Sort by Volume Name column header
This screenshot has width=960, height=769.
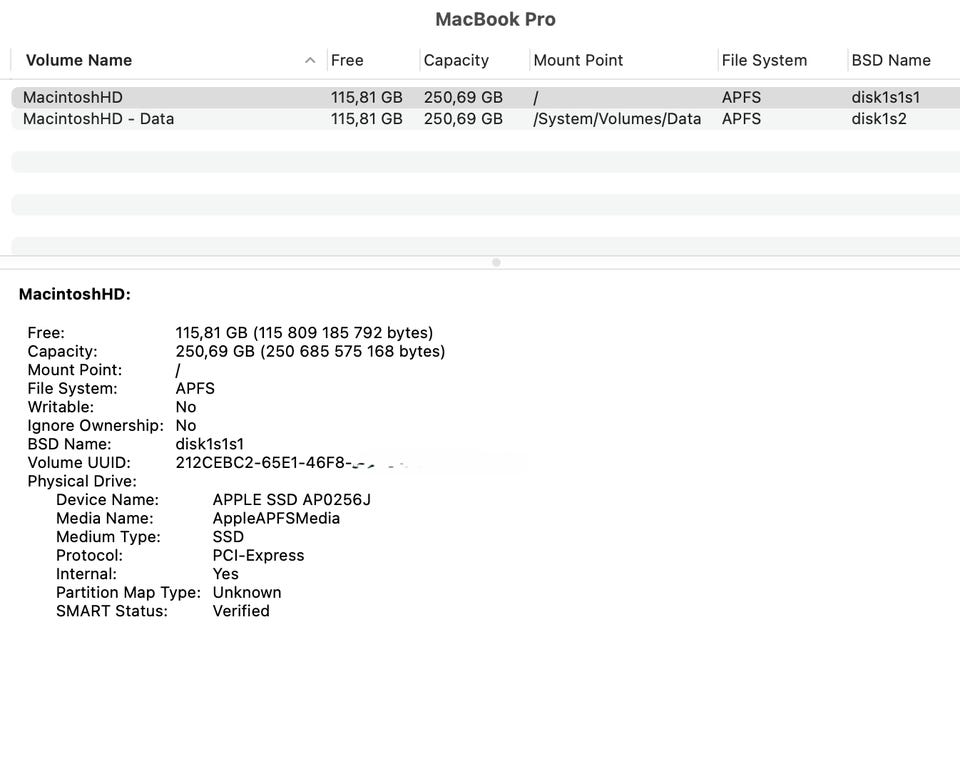[79, 60]
